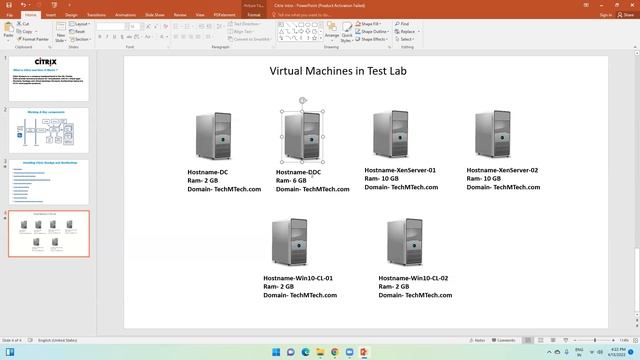Click the Paste button
Image resolution: width=640 pixels, height=360 pixels.
pyautogui.click(x=9, y=32)
